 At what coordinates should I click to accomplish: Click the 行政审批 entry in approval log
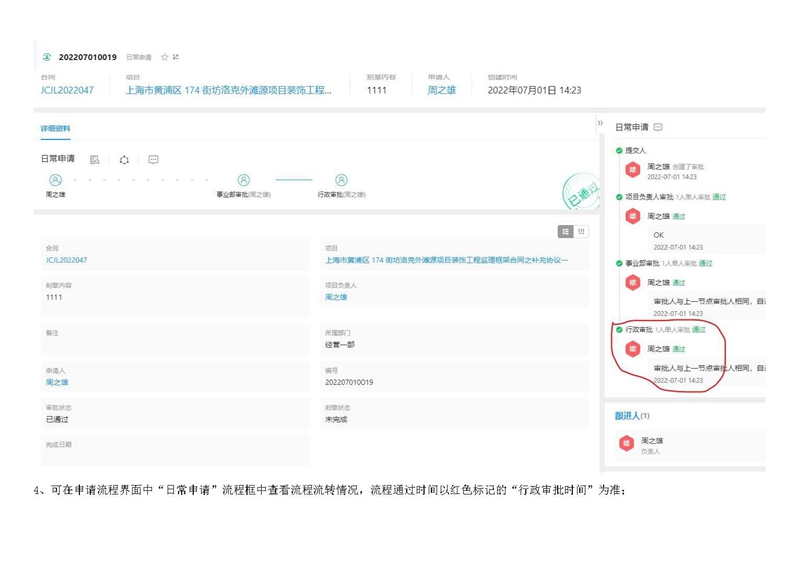click(x=639, y=329)
